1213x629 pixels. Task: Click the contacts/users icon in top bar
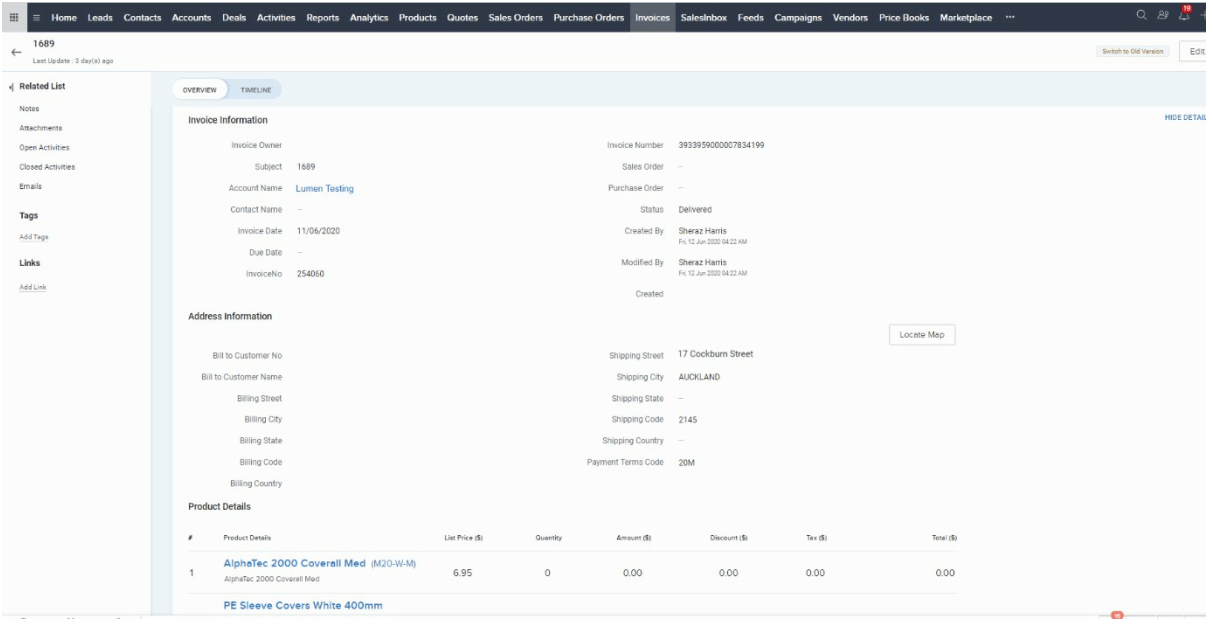pos(1162,15)
